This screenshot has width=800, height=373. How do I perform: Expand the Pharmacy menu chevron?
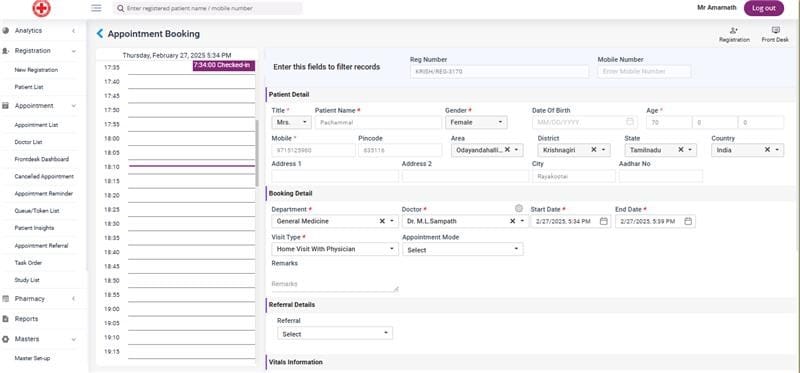pyautogui.click(x=73, y=299)
